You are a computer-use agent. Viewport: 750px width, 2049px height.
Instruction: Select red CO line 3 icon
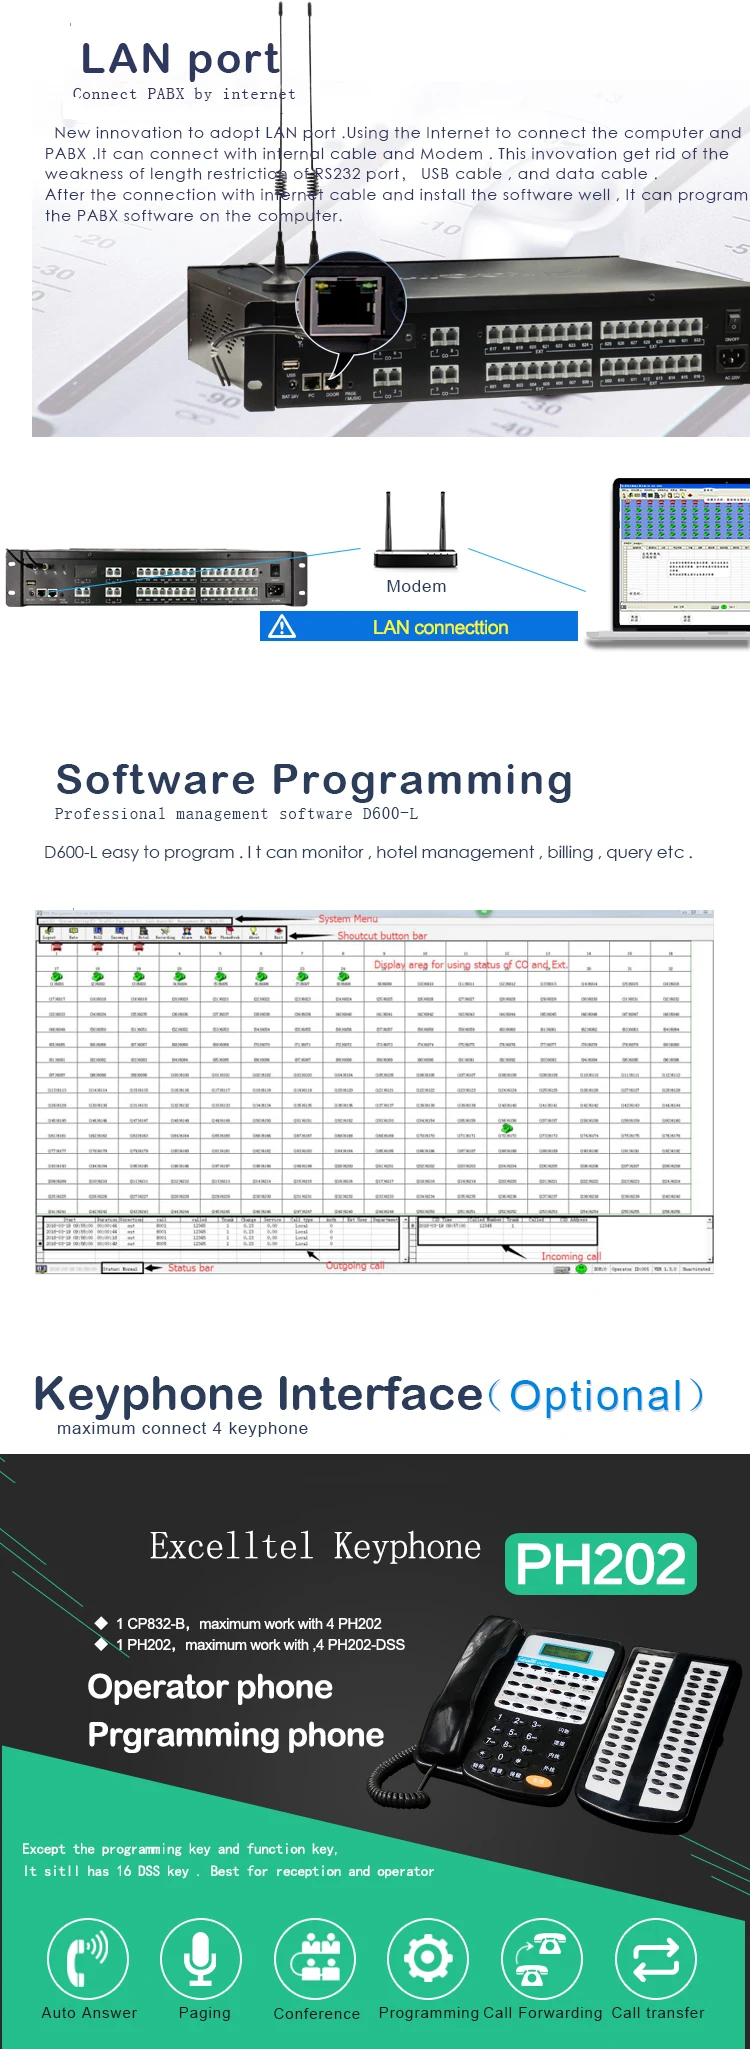pyautogui.click(x=139, y=946)
